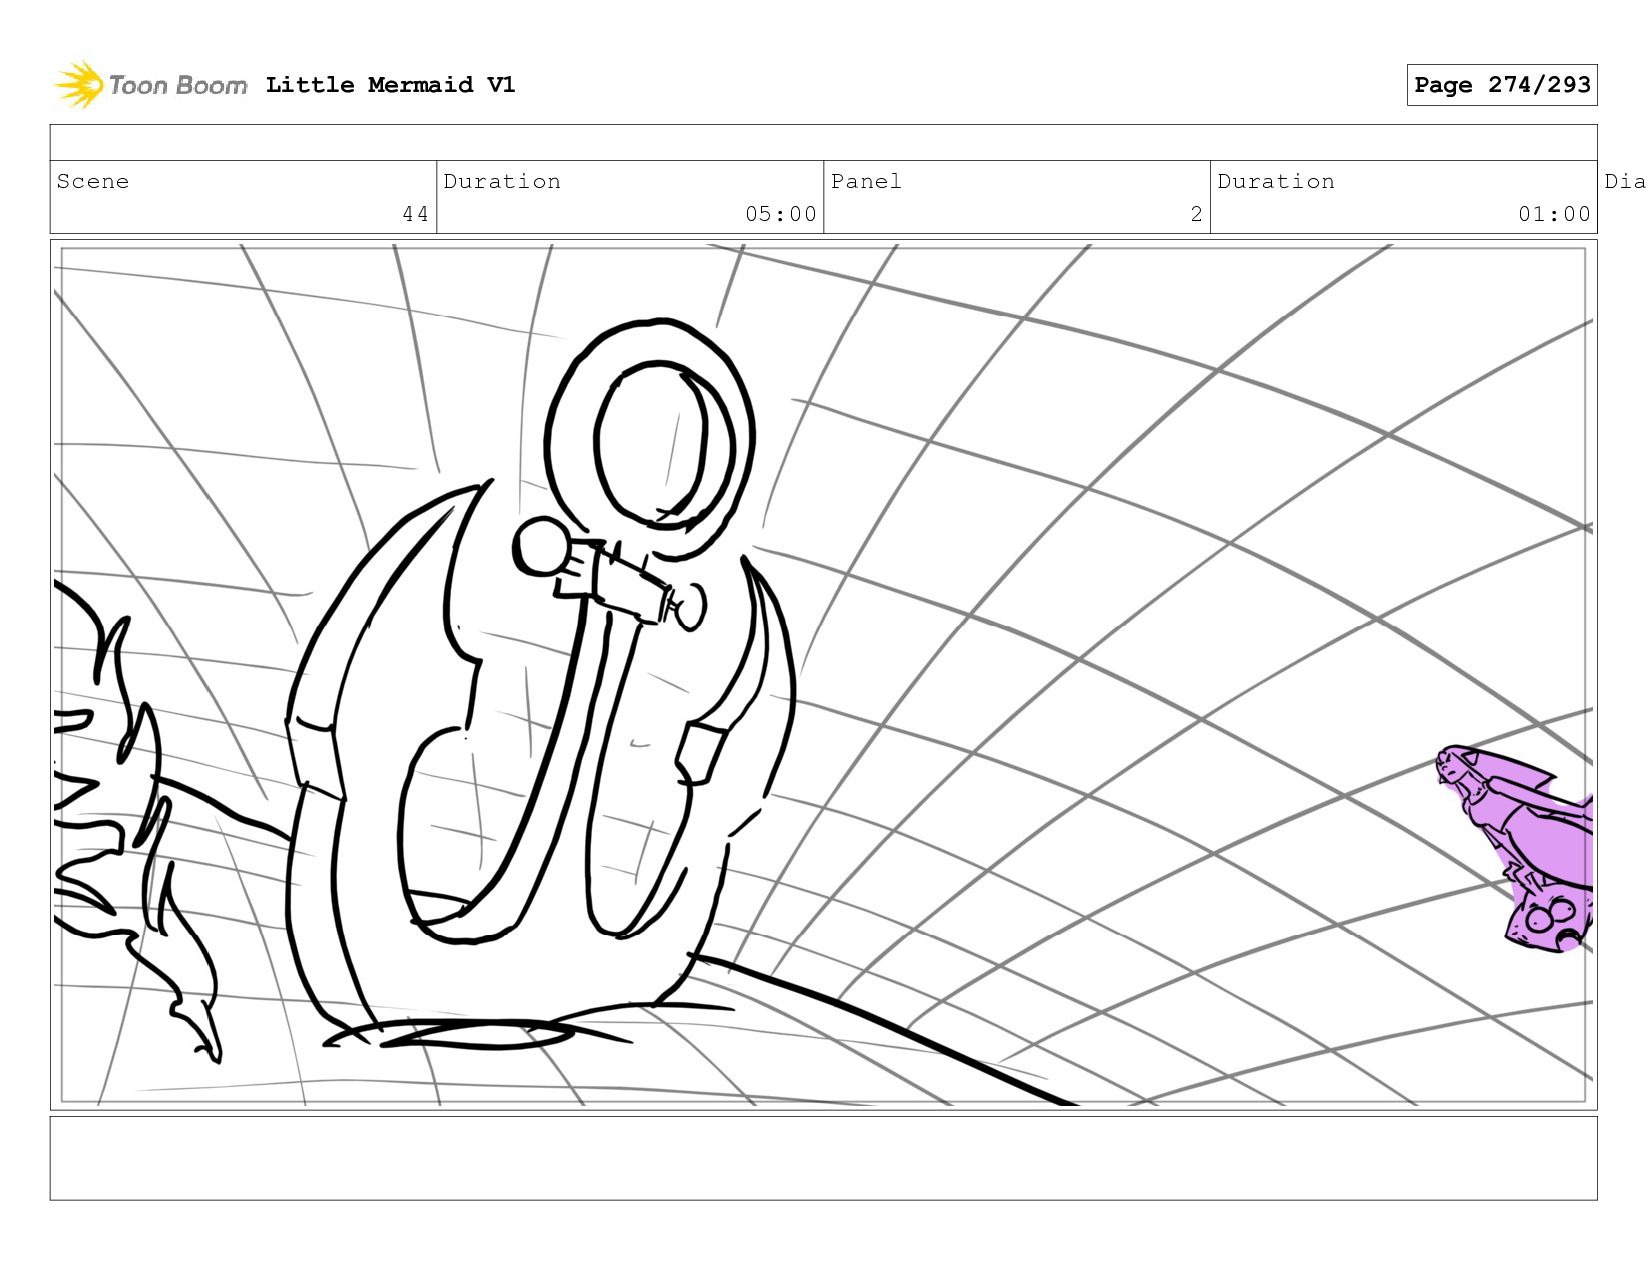Click the Toon Boom logo

150,85
